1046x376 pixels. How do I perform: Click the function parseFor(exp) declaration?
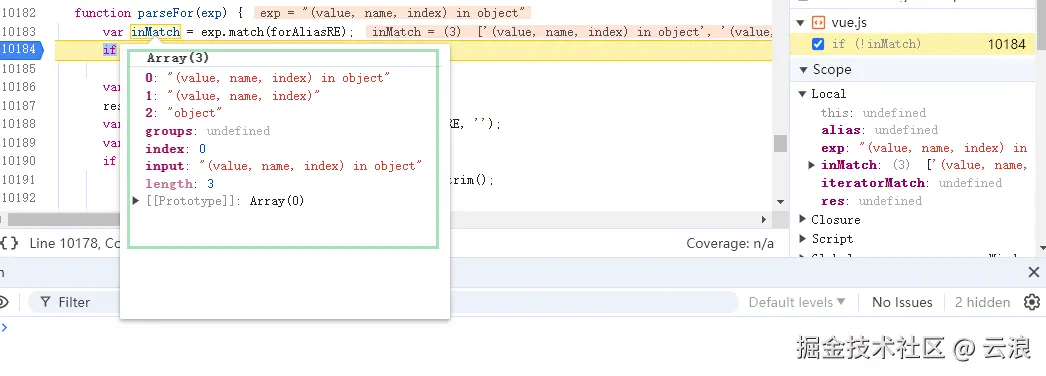click(x=159, y=13)
